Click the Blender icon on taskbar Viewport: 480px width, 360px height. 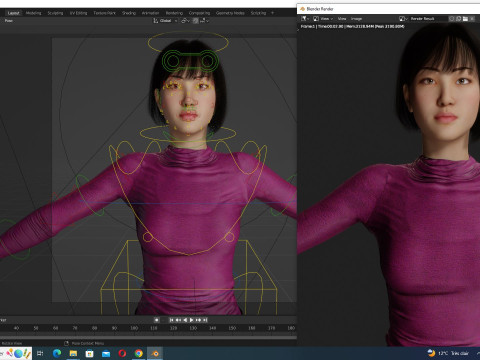point(155,353)
